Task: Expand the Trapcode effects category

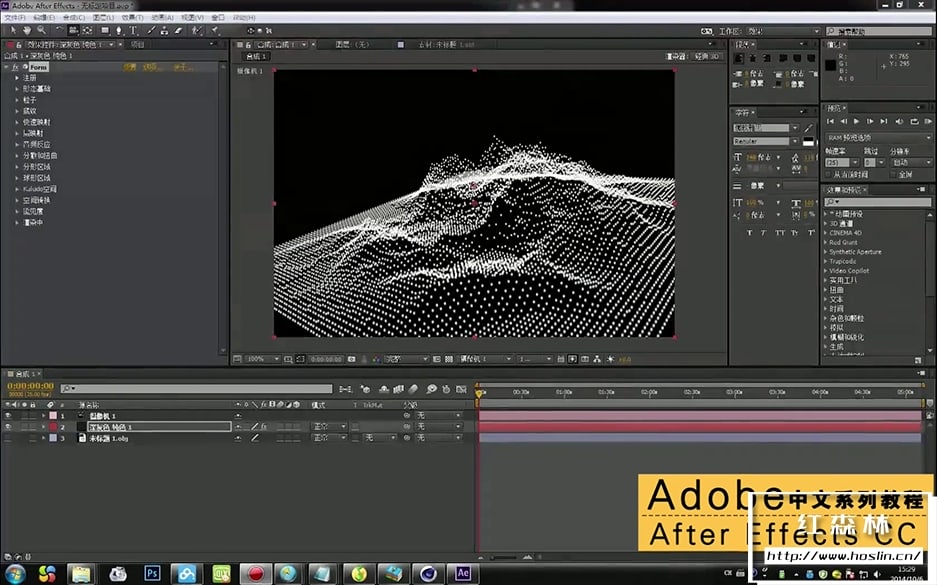Action: 826,261
